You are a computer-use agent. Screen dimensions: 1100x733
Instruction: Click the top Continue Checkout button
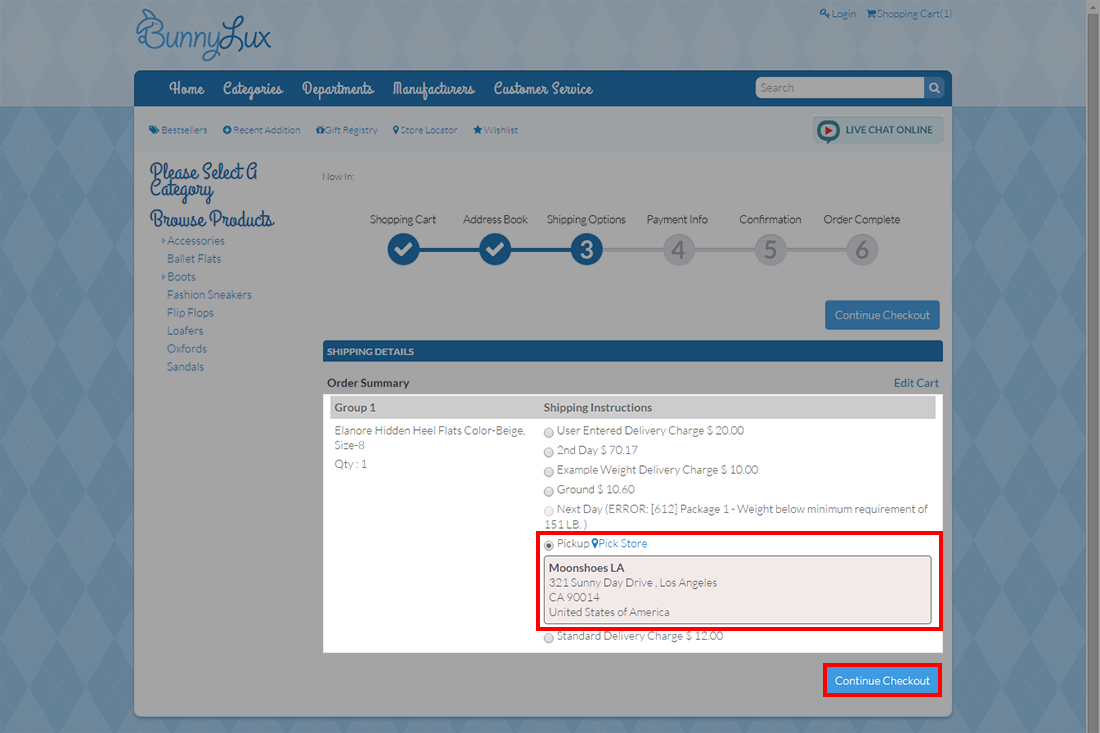882,315
